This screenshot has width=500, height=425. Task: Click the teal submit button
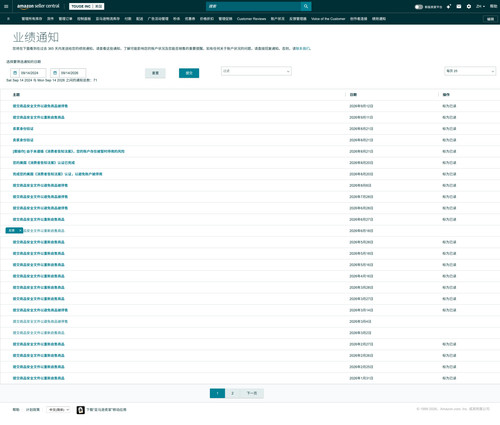click(x=189, y=73)
